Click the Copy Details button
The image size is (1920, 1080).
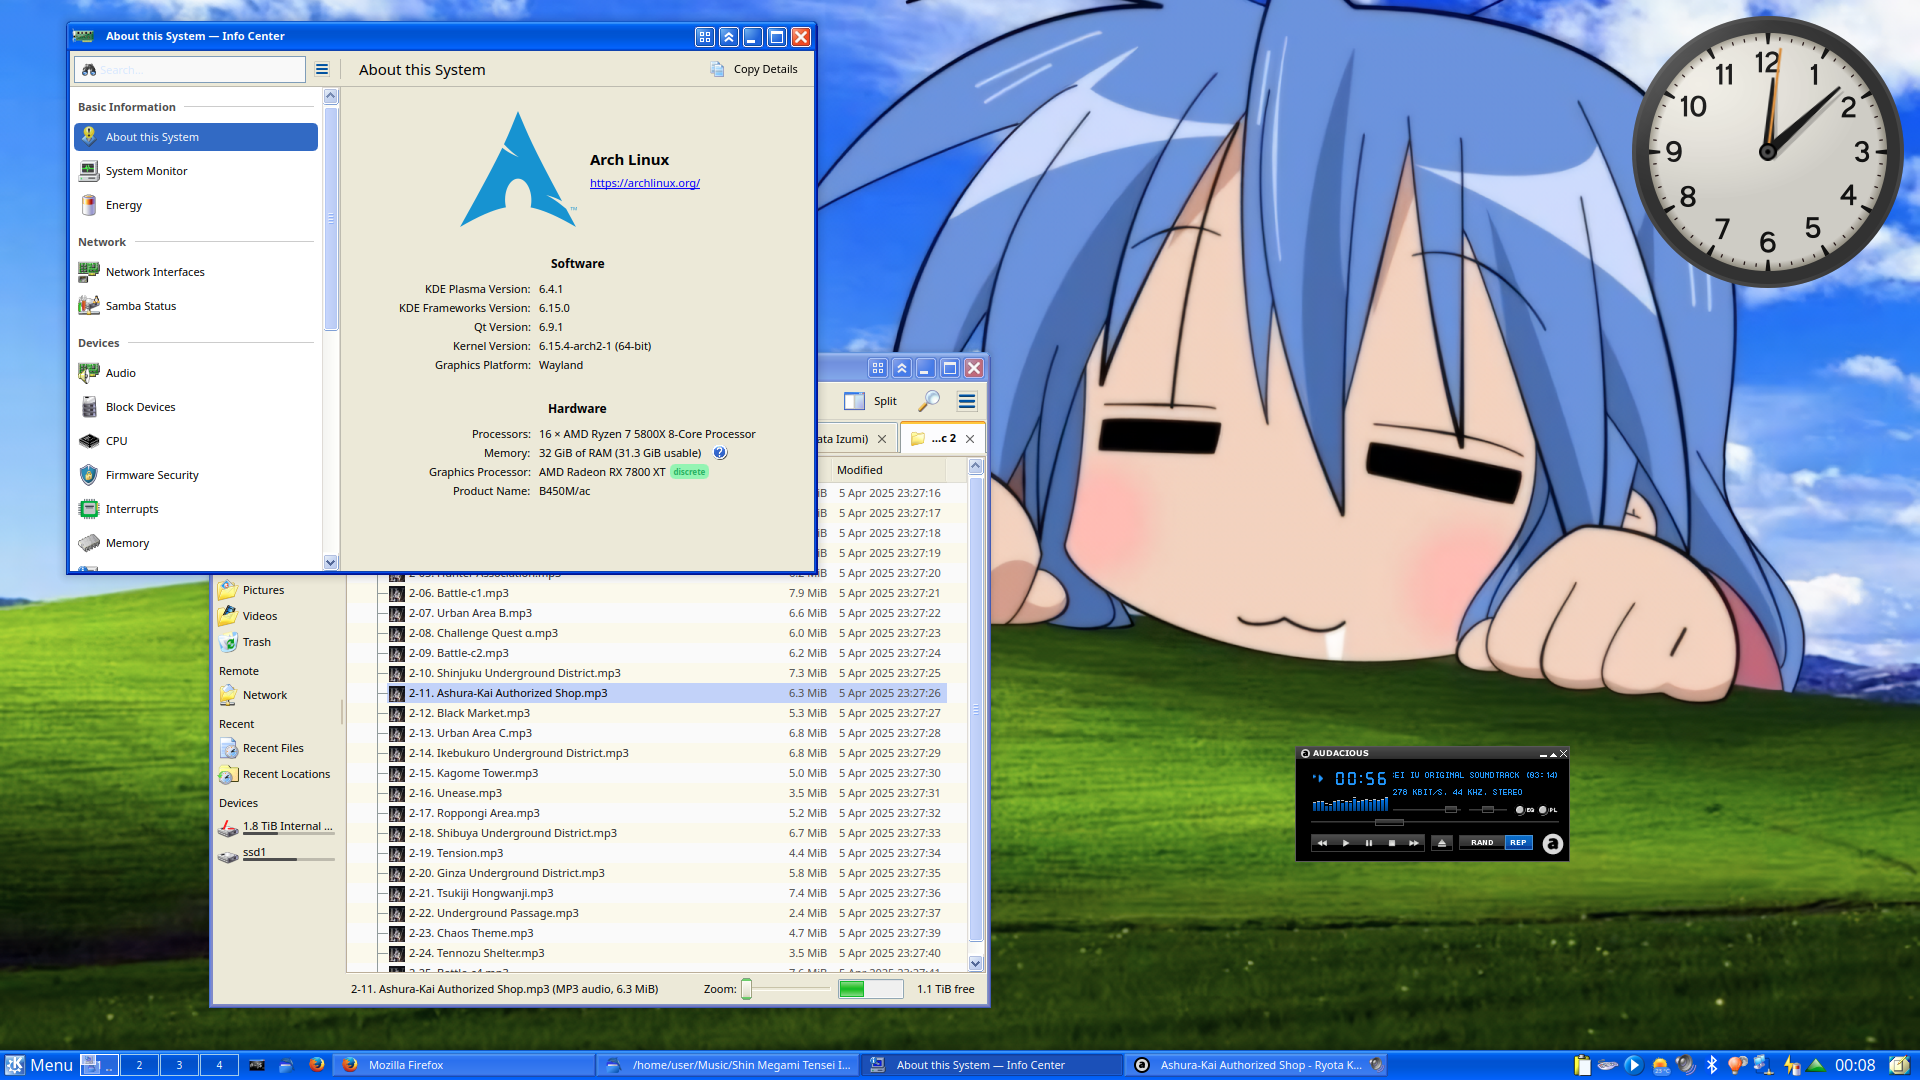click(x=754, y=69)
